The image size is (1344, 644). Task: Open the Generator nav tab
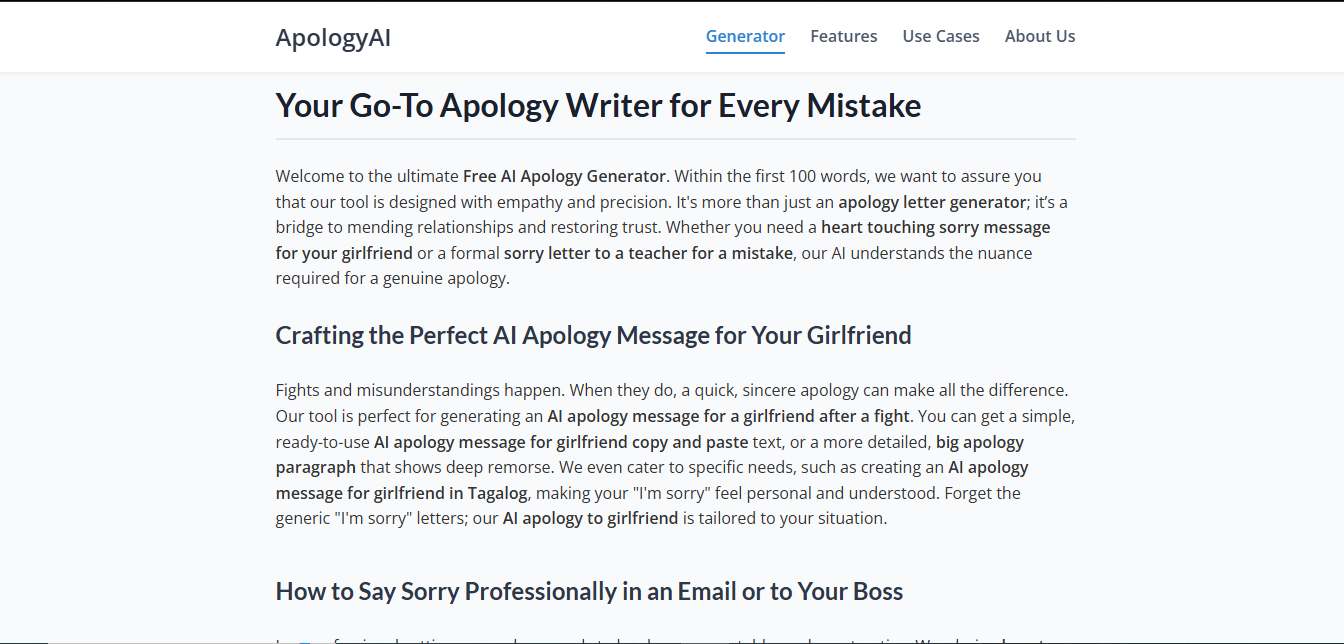coord(745,36)
